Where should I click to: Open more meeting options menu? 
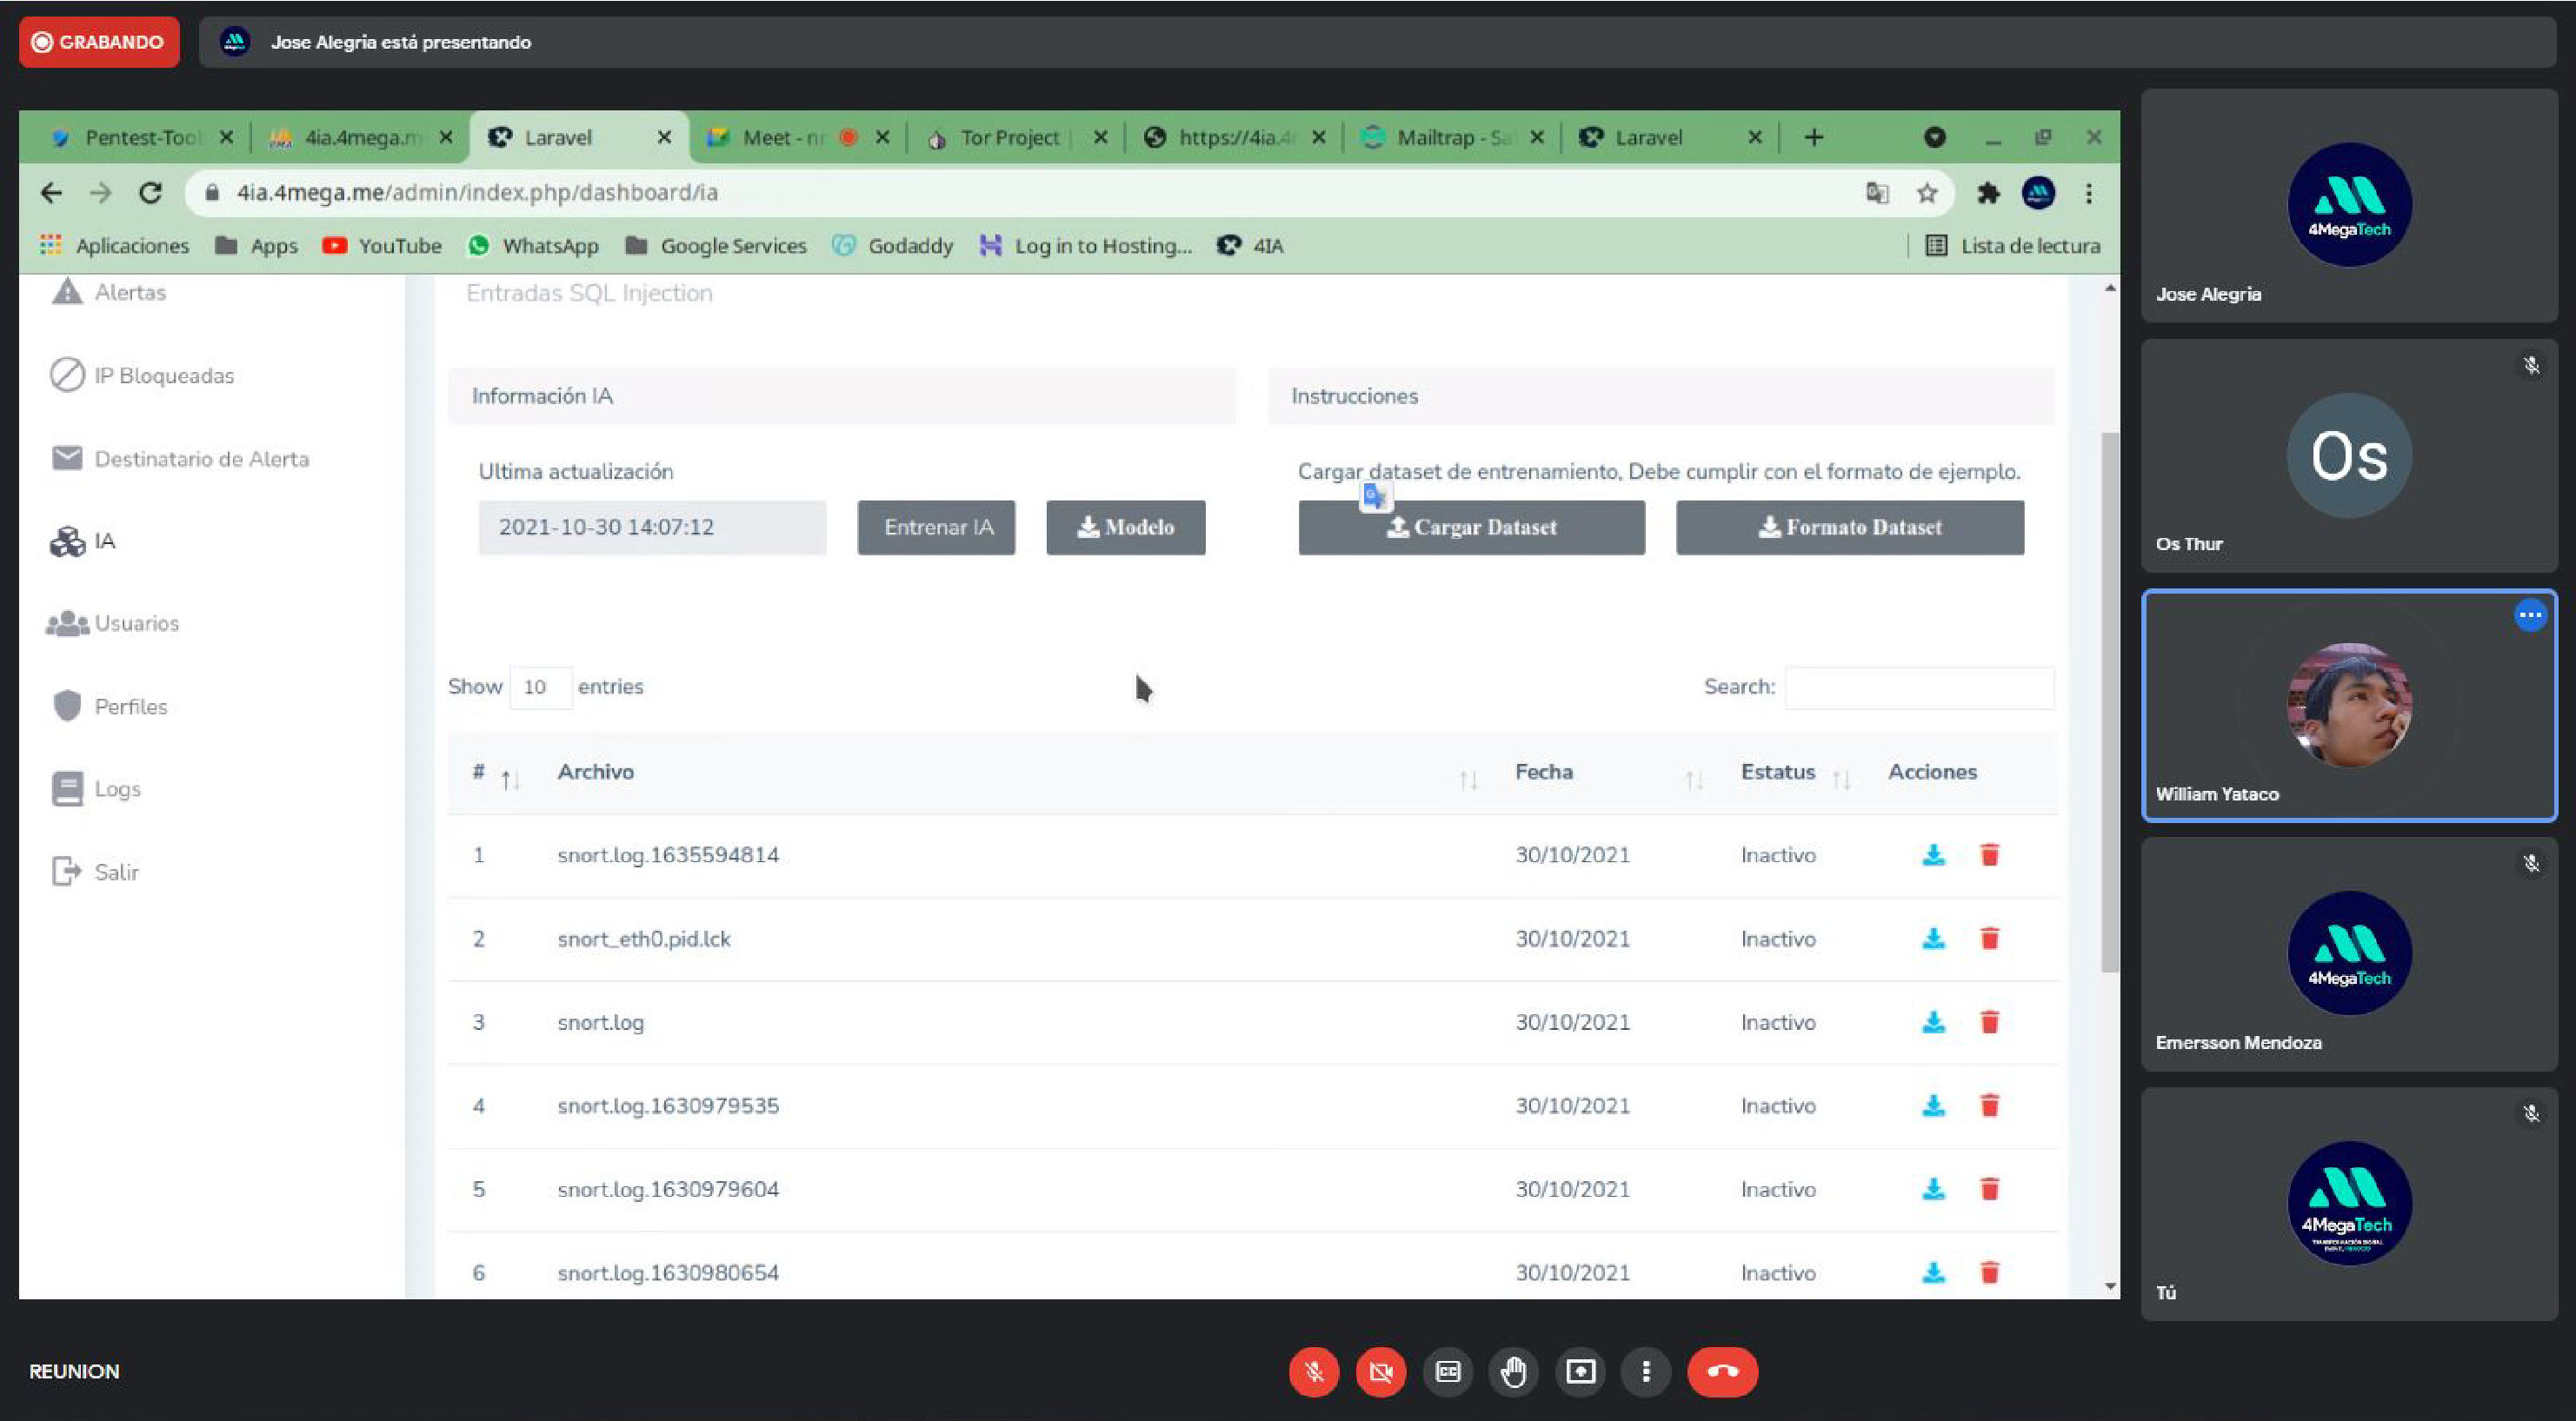click(1646, 1372)
